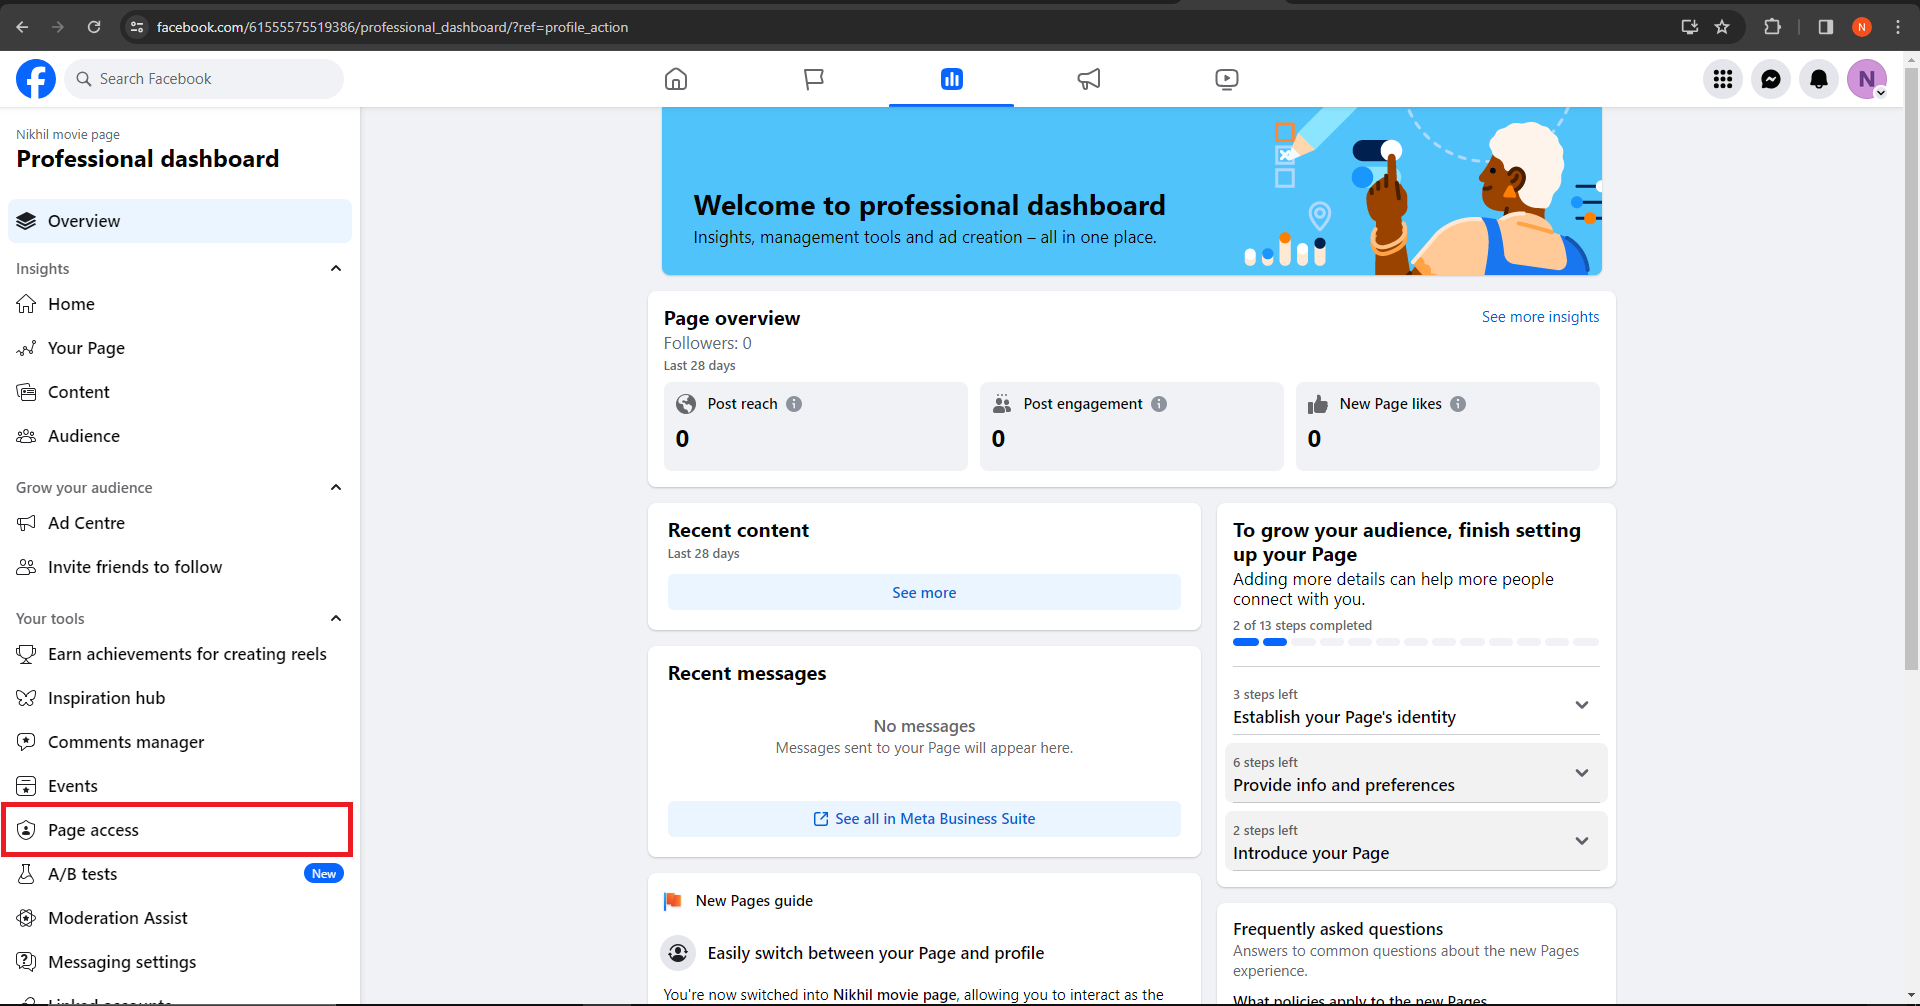Screen dimensions: 1920x1006
Task: Open the Menu grid icon
Action: [x=1723, y=79]
